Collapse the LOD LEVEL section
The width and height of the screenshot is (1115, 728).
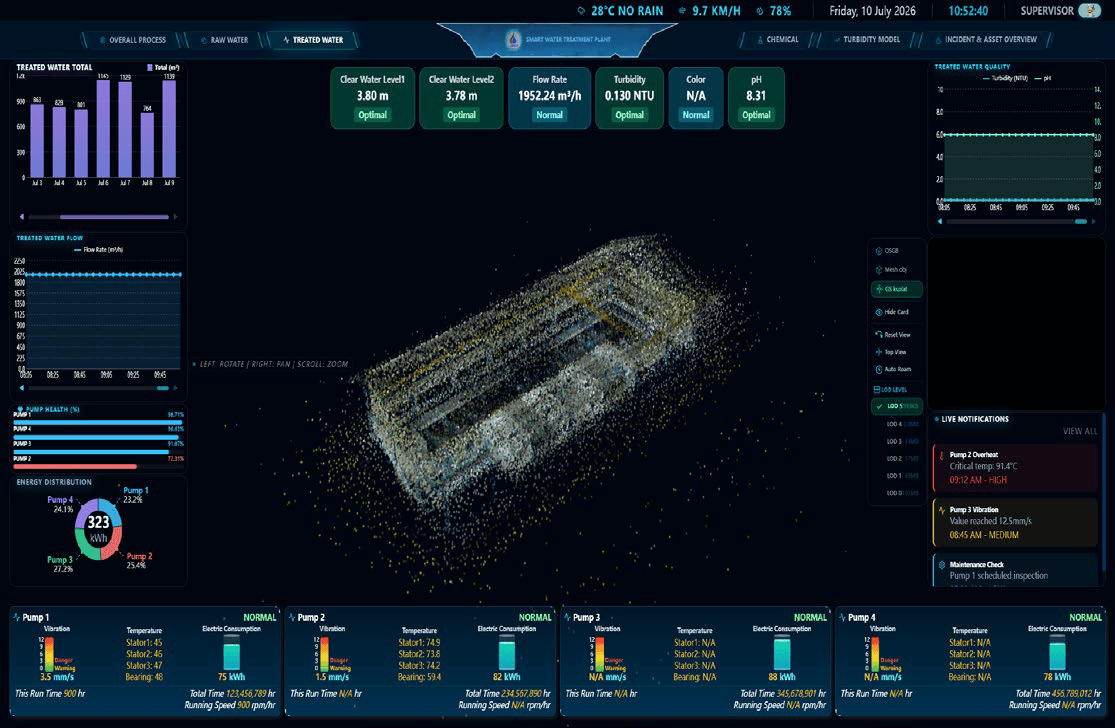[x=890, y=390]
